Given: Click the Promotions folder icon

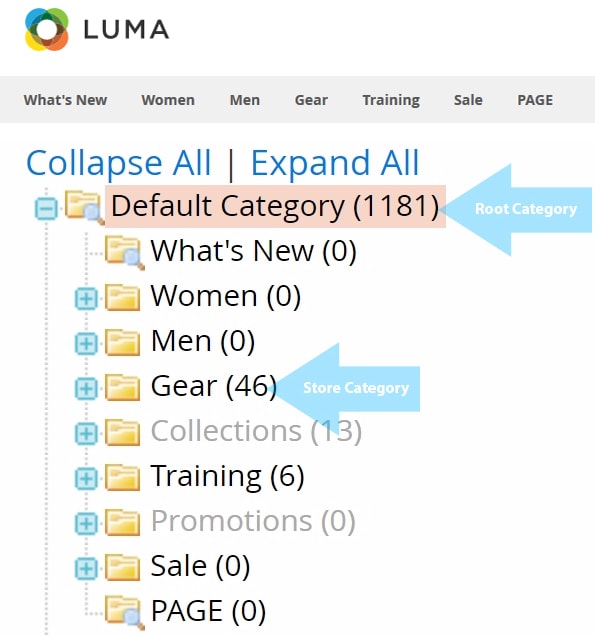Looking at the screenshot, I should pos(122,522).
